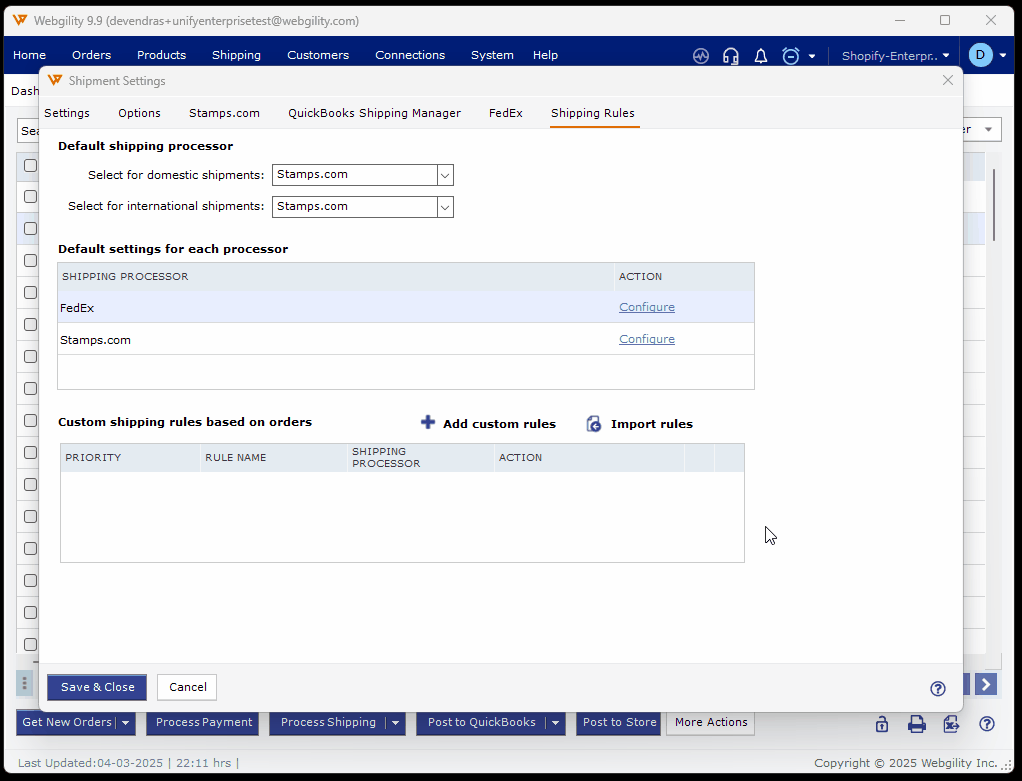Click the next page arrow button
This screenshot has height=781, width=1022.
tap(986, 685)
